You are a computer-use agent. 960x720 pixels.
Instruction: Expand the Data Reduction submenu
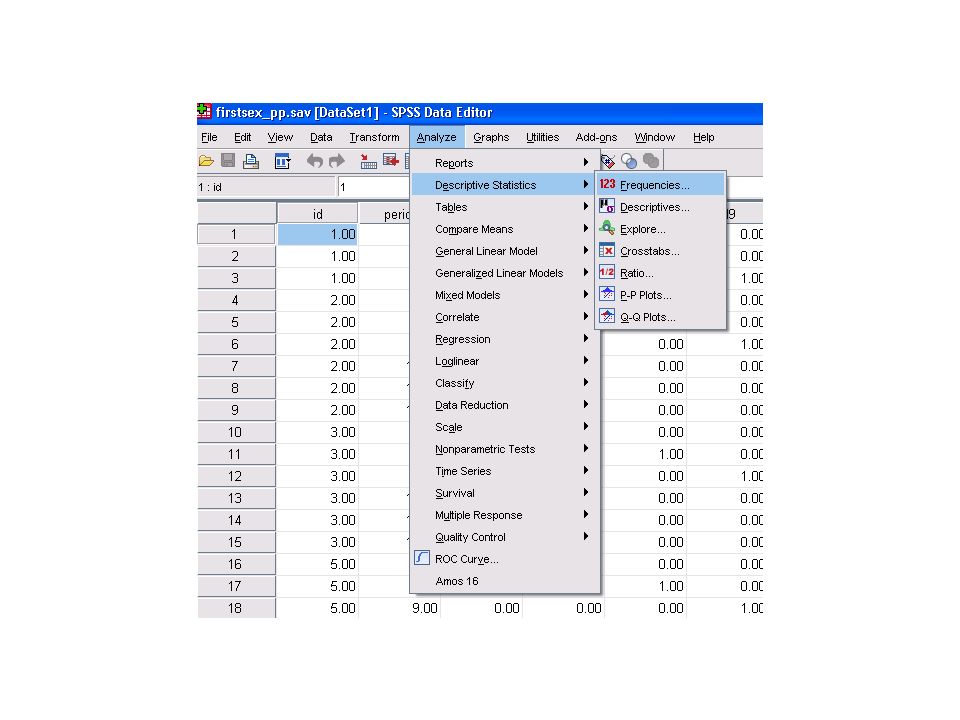(x=504, y=405)
